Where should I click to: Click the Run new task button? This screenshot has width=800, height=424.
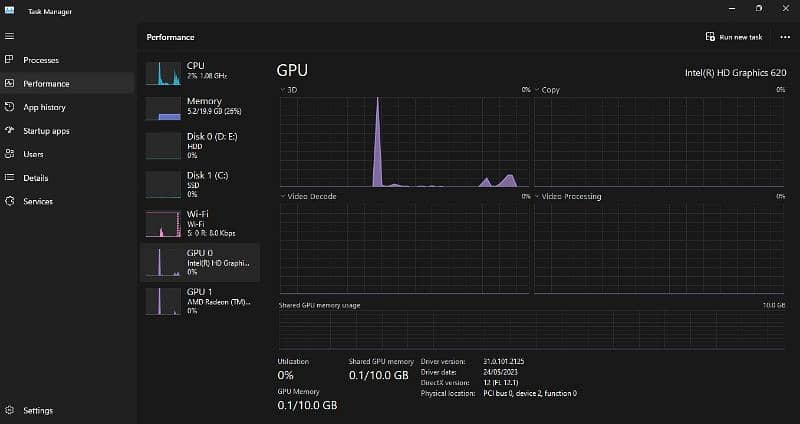[x=733, y=37]
